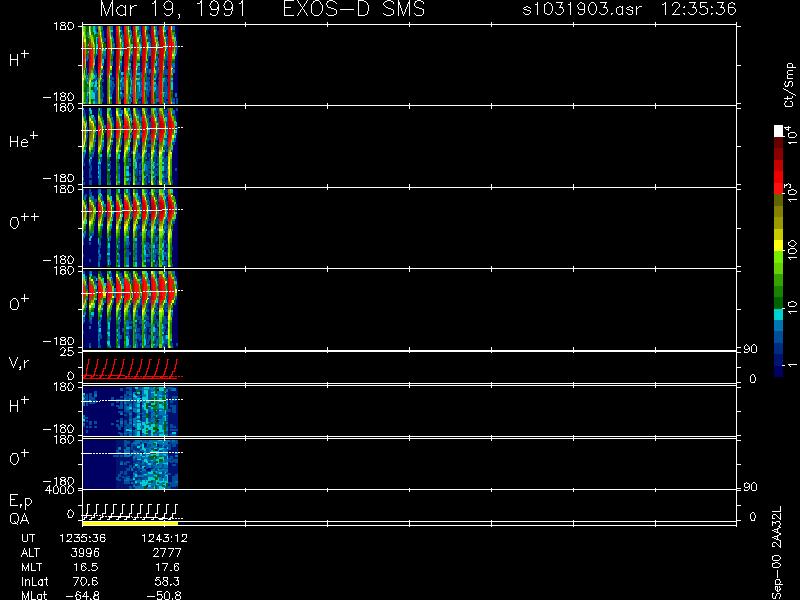
Task: Click the yellow QA status bar
Action: 130,523
